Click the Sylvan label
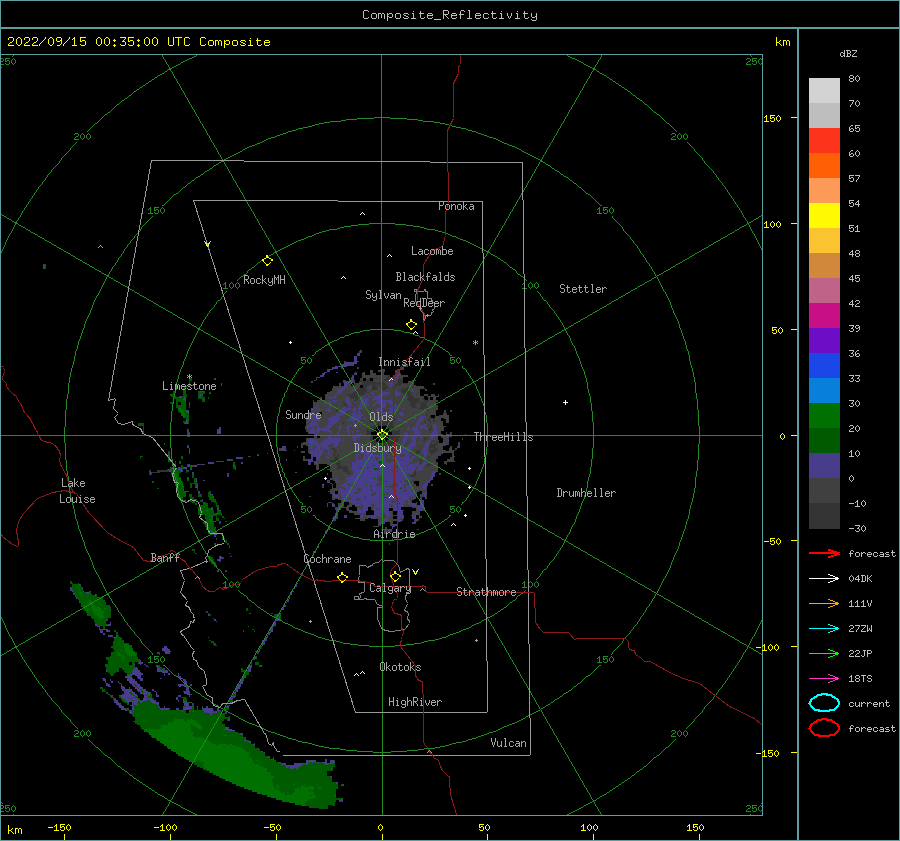 point(383,295)
